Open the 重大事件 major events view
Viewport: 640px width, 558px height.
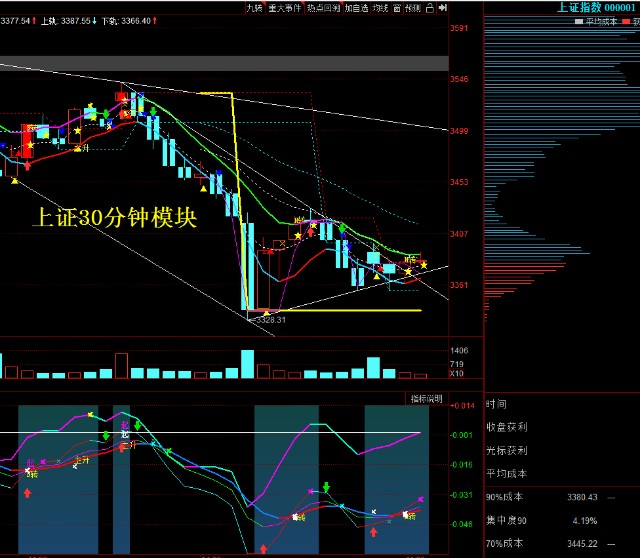tap(286, 7)
